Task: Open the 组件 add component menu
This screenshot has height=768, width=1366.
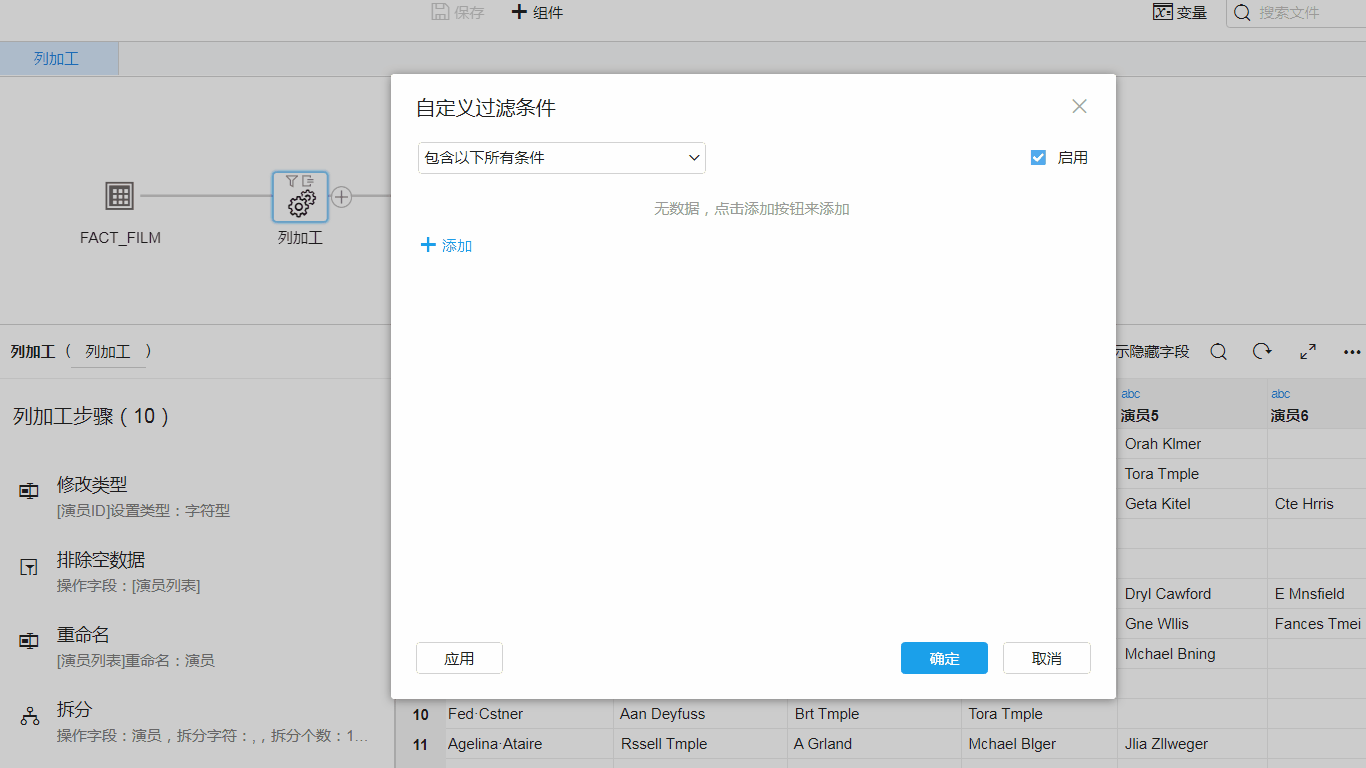Action: point(537,11)
